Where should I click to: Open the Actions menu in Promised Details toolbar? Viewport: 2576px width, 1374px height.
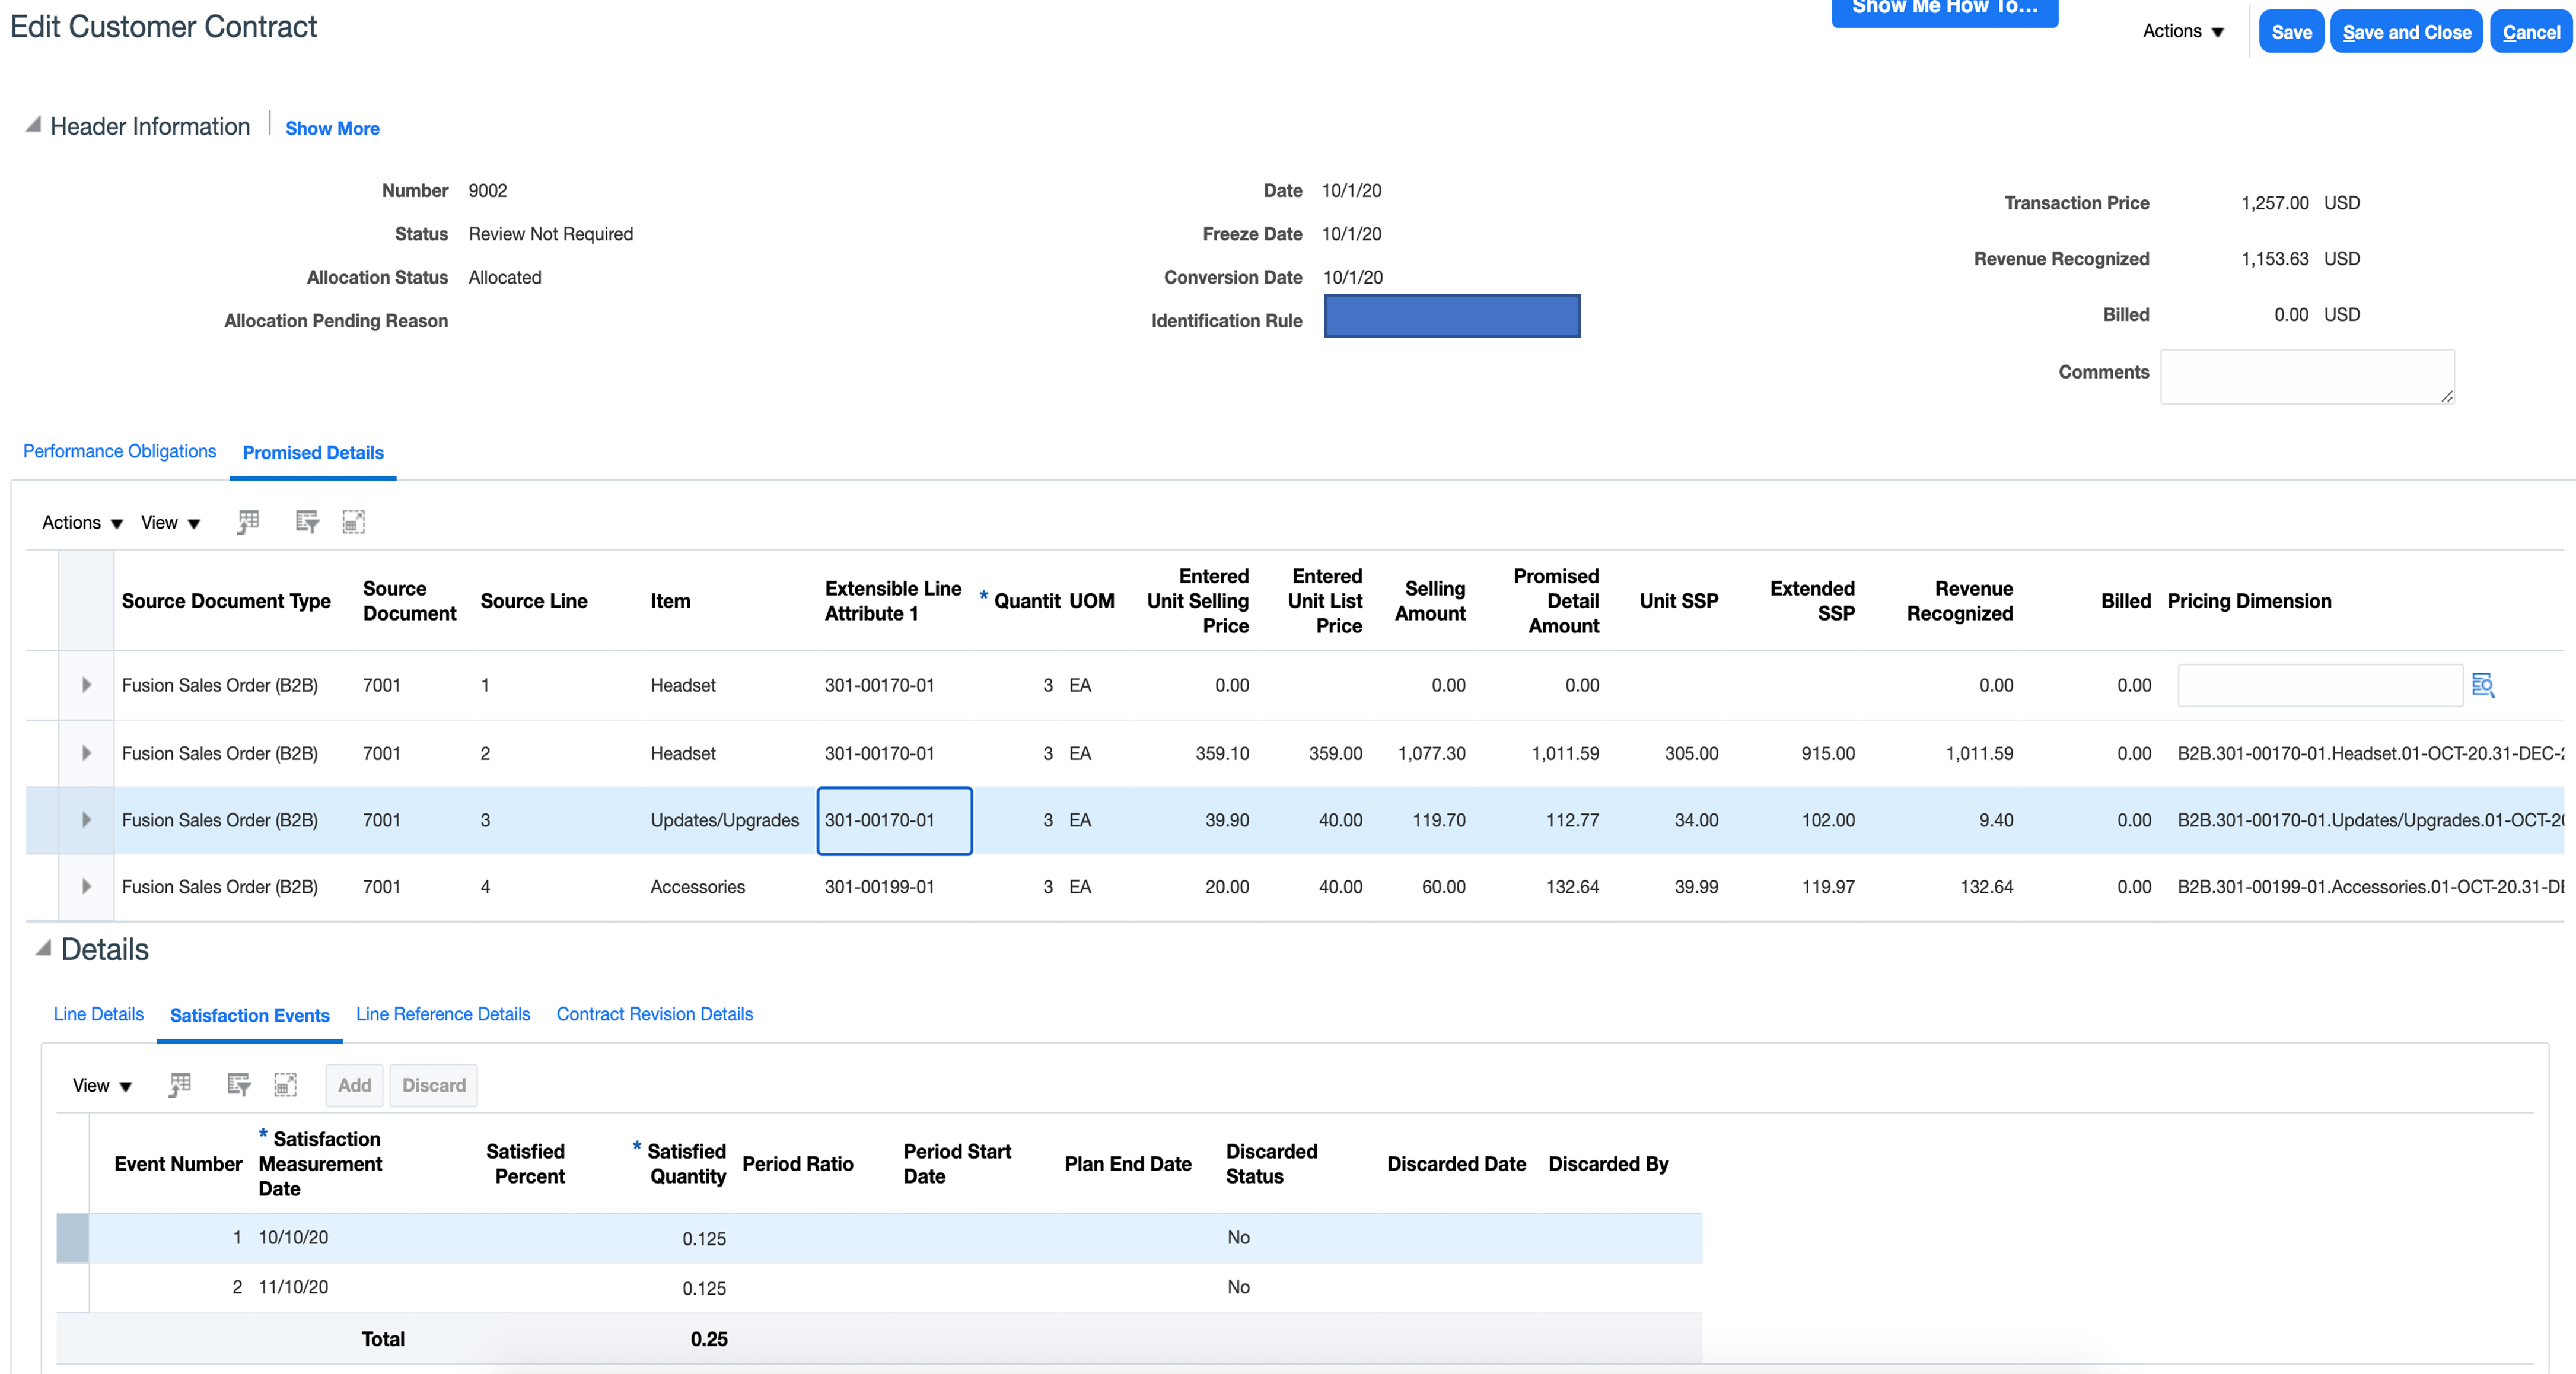[82, 523]
